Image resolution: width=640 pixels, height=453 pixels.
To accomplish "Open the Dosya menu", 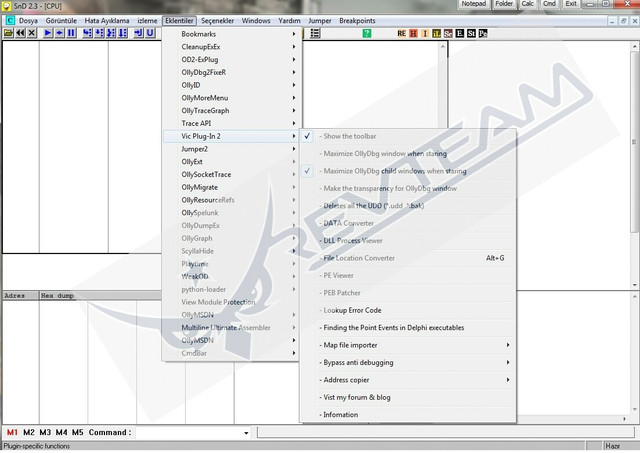I will coord(28,20).
